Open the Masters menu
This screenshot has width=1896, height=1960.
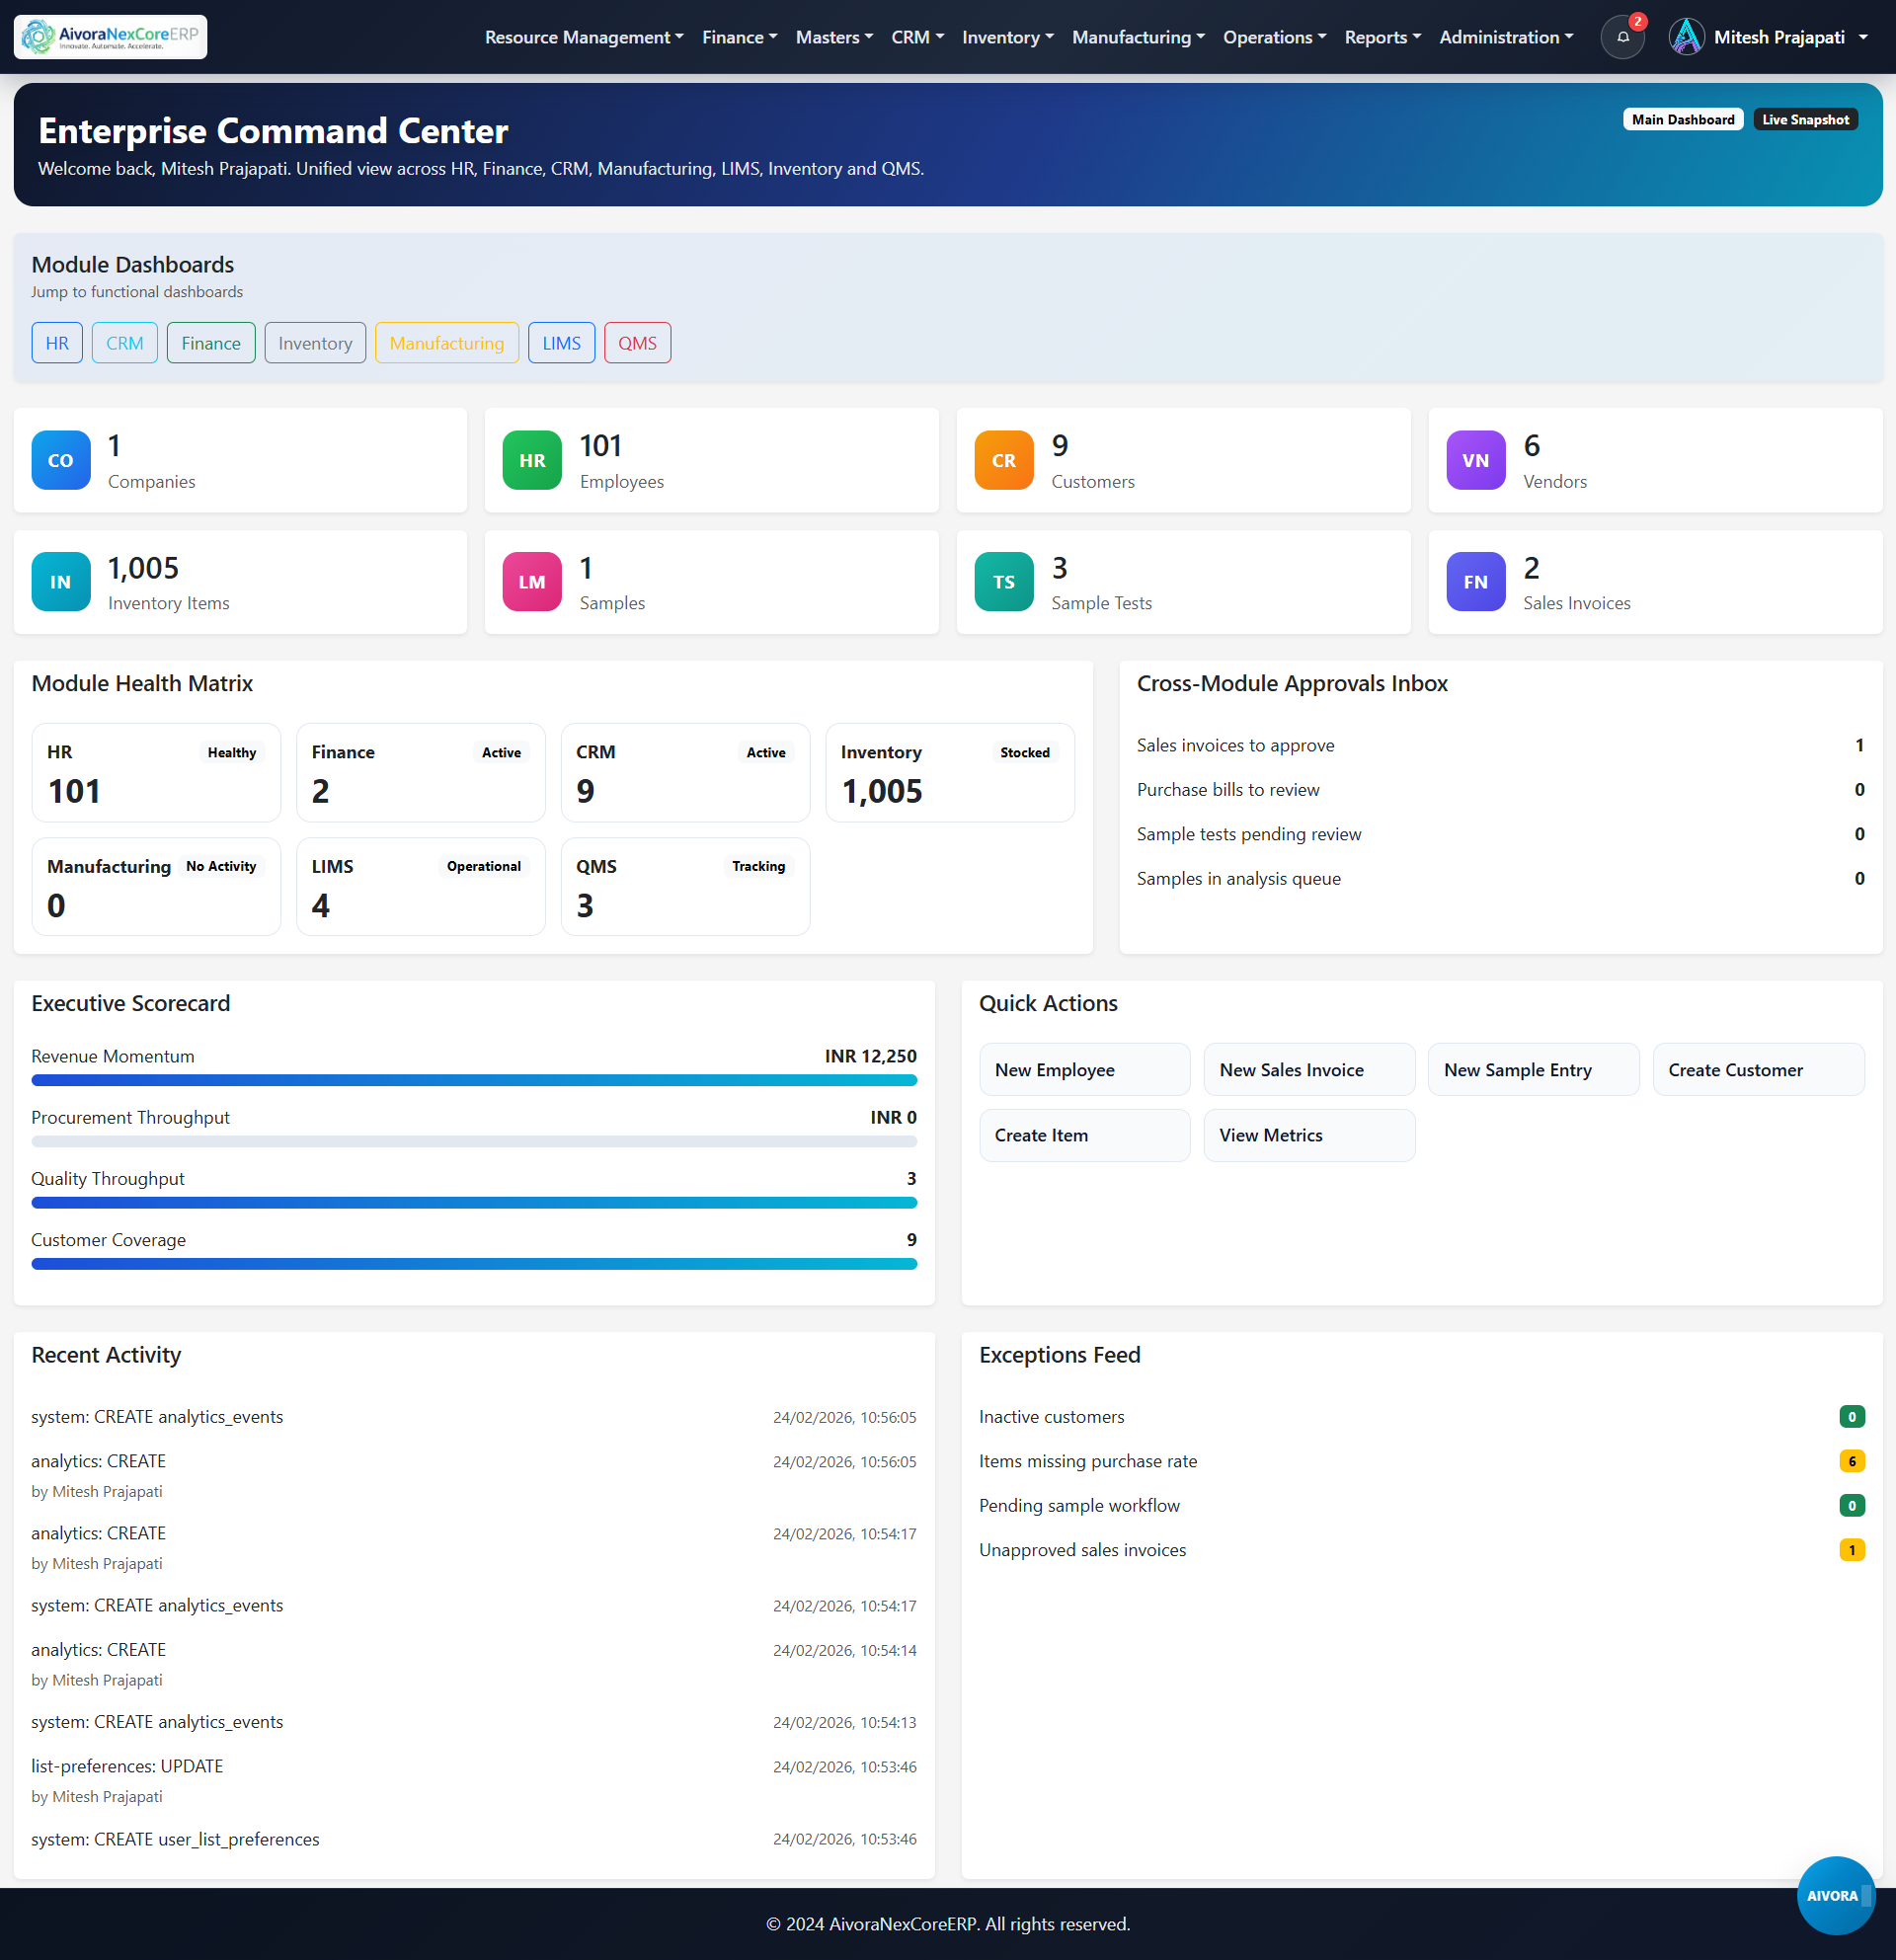[x=834, y=36]
